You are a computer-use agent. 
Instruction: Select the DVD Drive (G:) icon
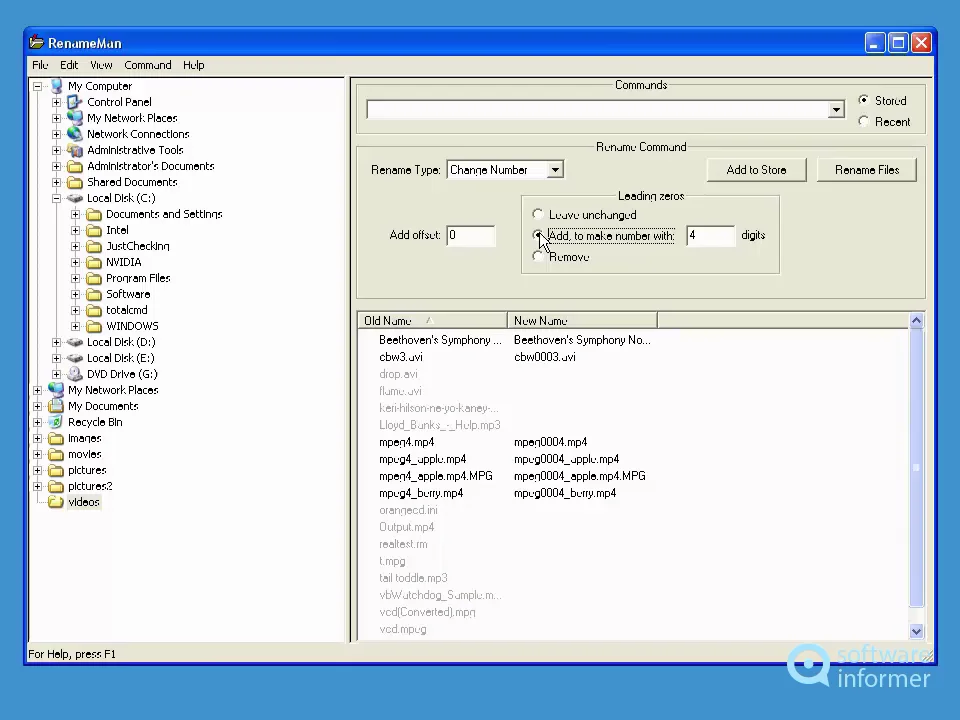(x=75, y=374)
